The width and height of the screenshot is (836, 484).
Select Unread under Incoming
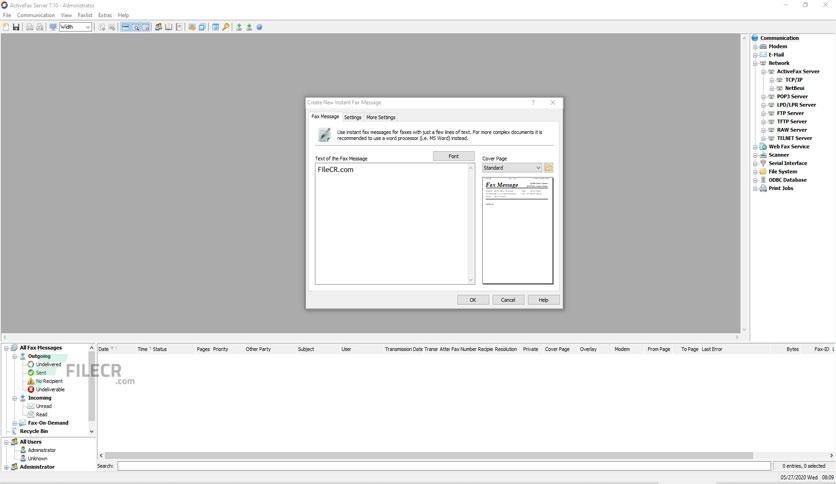tap(44, 406)
